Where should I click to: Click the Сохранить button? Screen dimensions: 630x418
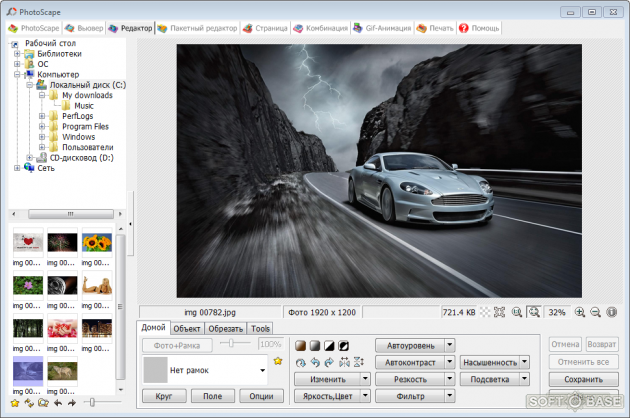tap(582, 380)
